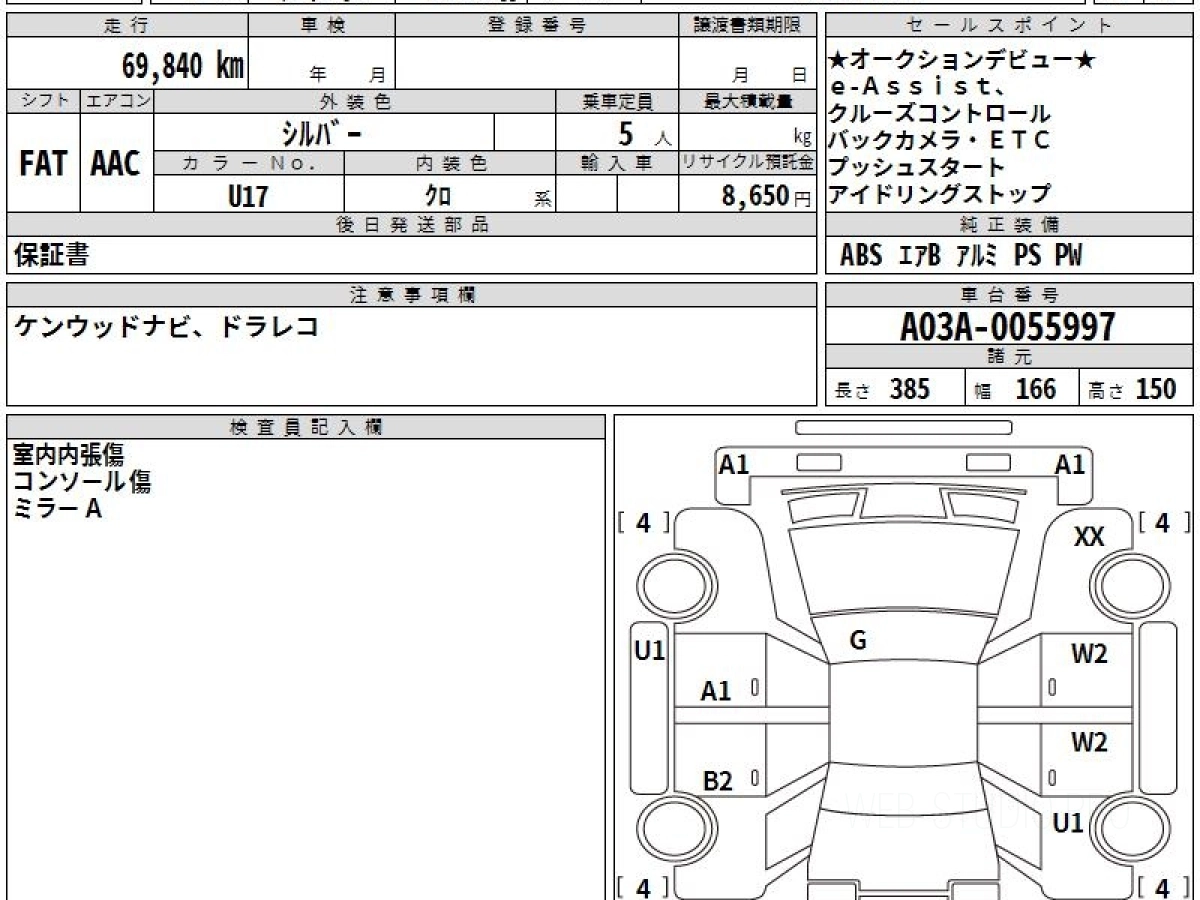Click the 検査員記入欄 header

[x=306, y=426]
